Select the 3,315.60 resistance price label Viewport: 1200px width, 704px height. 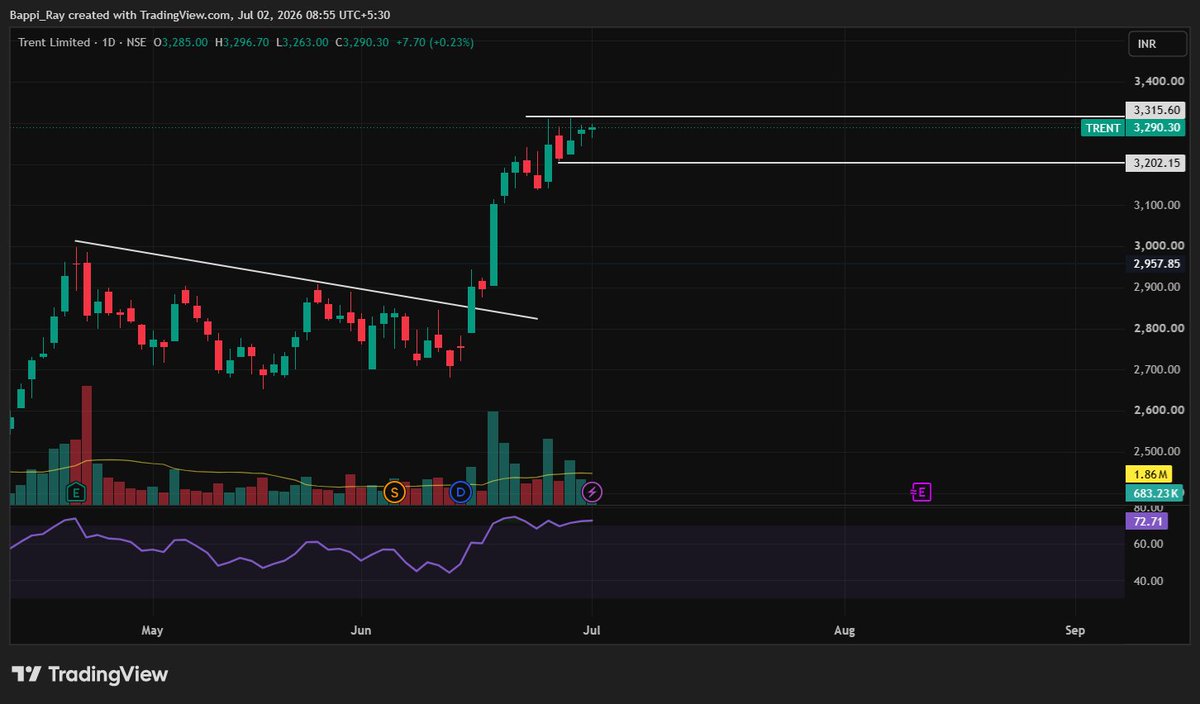pos(1155,110)
